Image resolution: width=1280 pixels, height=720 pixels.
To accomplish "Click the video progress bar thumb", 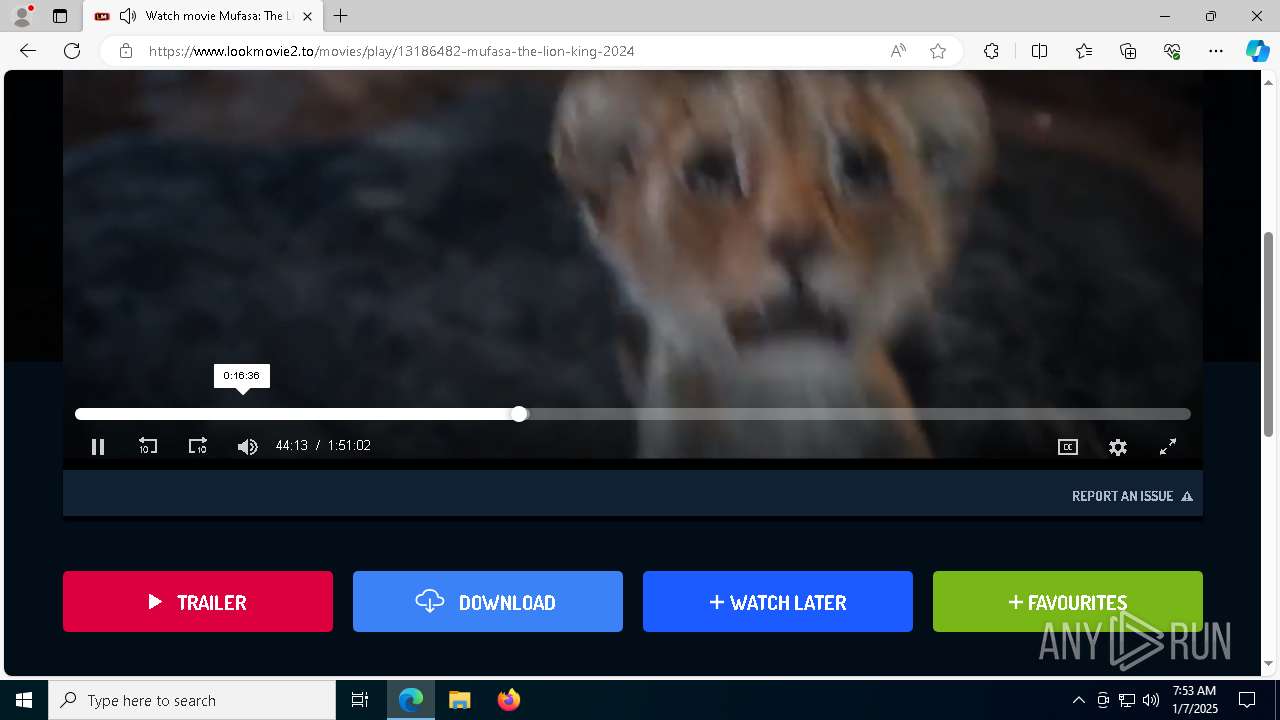I will (x=519, y=414).
